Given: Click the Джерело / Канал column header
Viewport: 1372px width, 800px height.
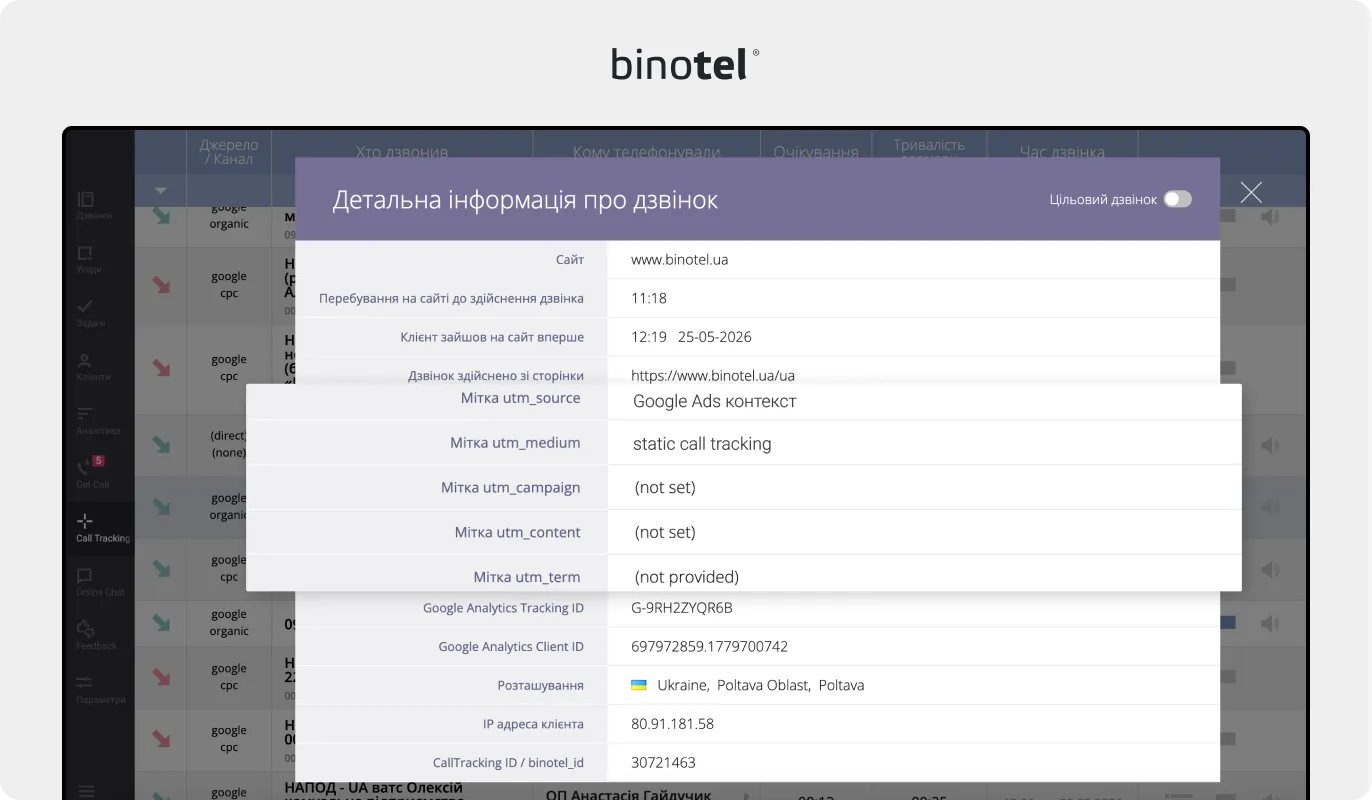Looking at the screenshot, I should coord(229,152).
